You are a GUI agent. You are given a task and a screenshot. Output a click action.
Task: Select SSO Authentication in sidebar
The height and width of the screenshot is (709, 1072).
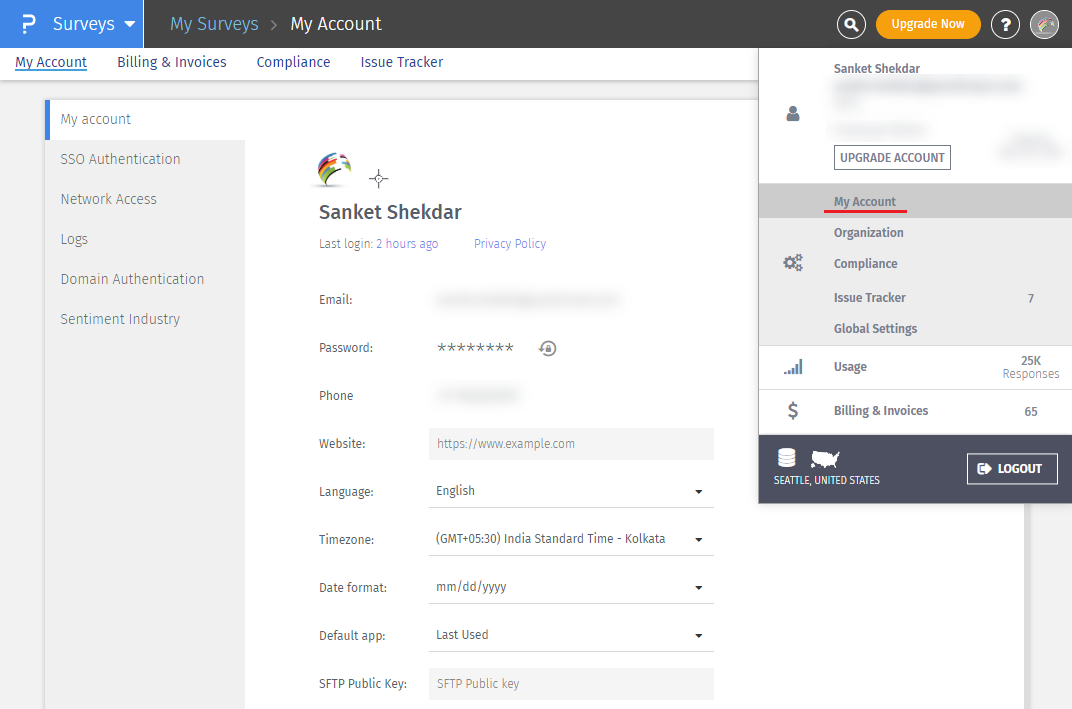(145, 159)
